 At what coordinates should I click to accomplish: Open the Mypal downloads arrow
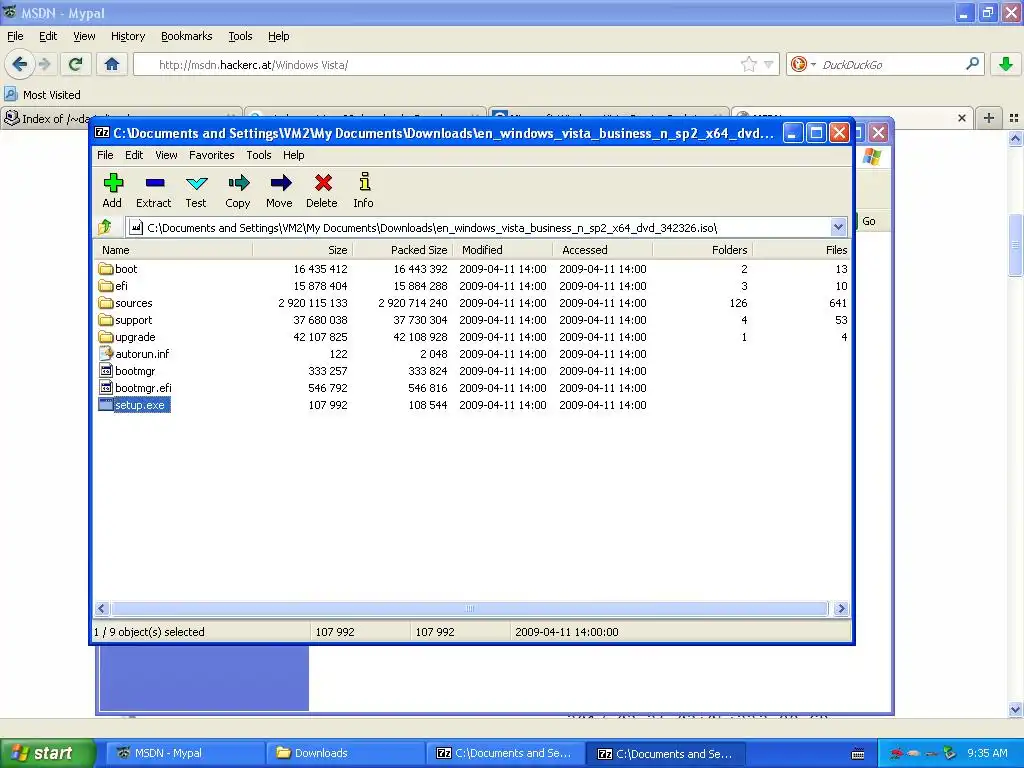tap(1006, 64)
